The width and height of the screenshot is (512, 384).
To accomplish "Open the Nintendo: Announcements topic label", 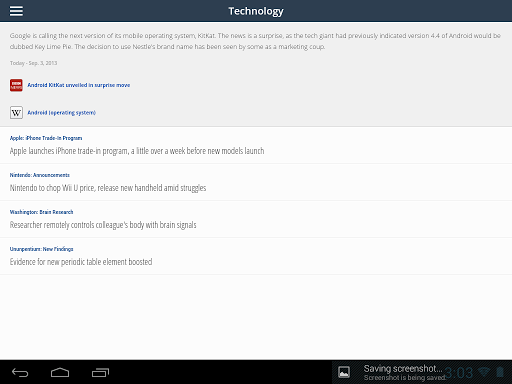I will coord(40,175).
